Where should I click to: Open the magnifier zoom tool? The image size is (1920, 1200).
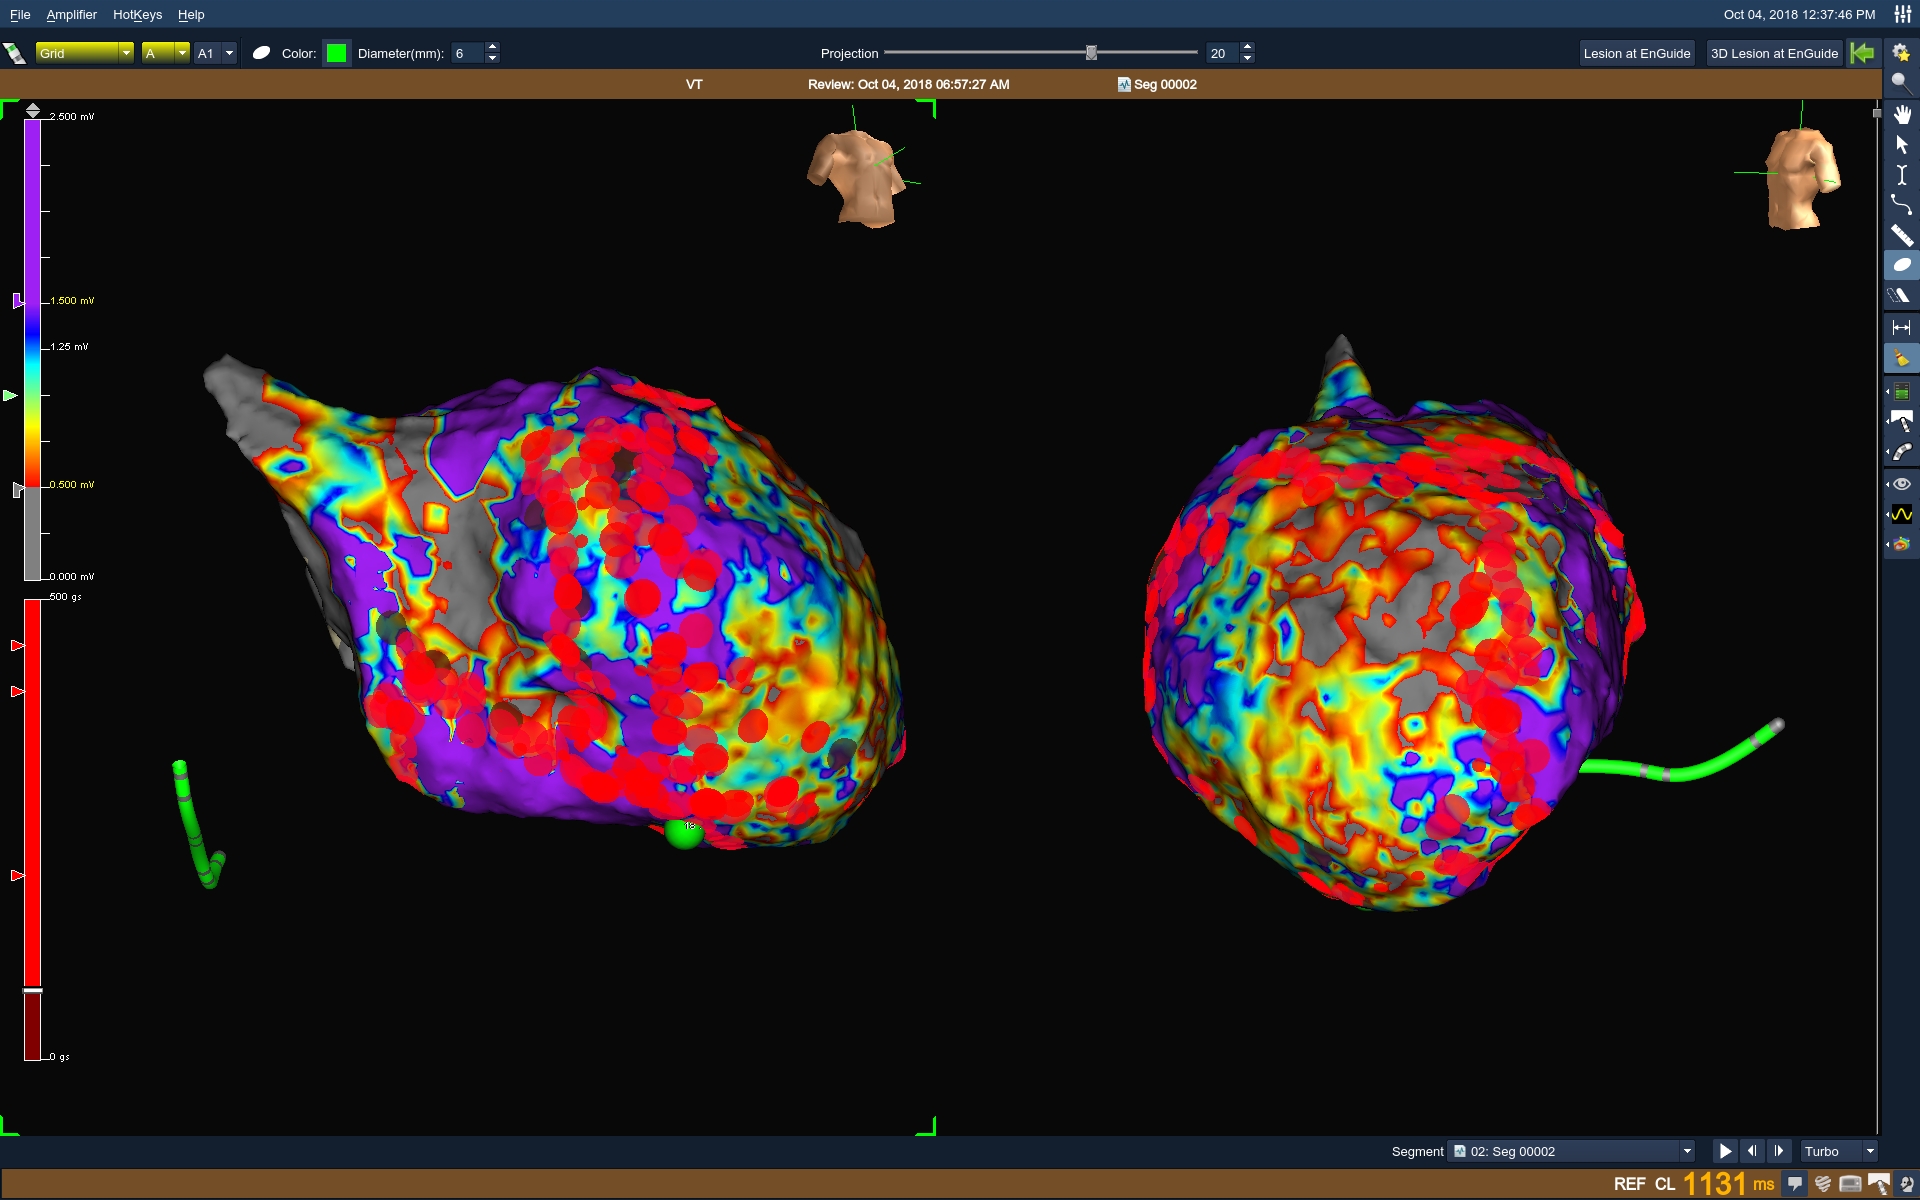click(1900, 83)
